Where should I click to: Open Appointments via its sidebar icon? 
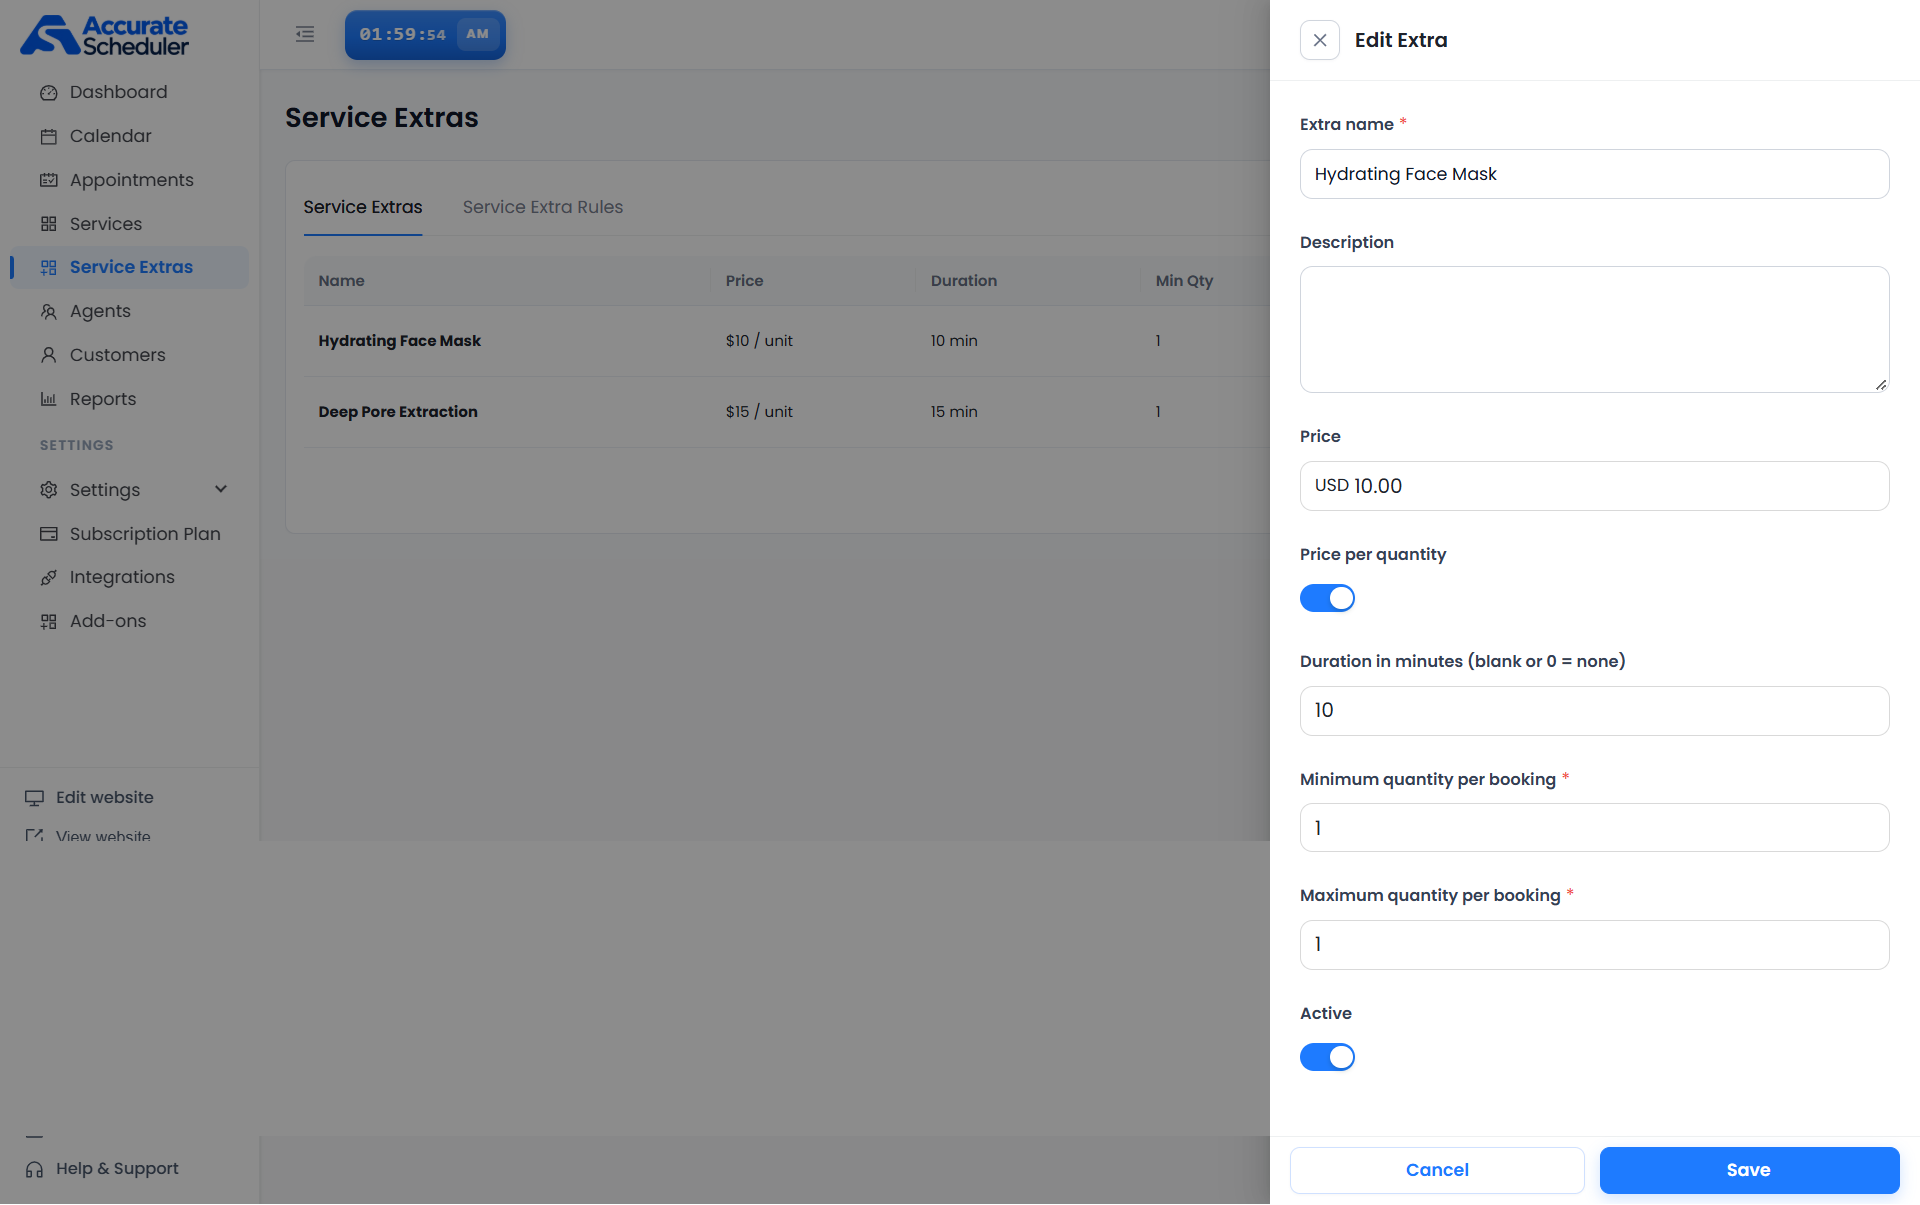tap(48, 181)
